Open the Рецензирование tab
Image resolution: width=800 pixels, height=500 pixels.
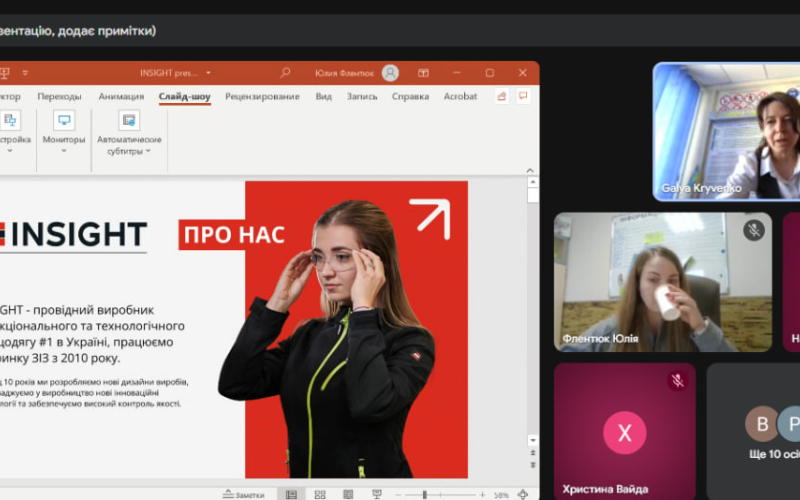tap(262, 96)
